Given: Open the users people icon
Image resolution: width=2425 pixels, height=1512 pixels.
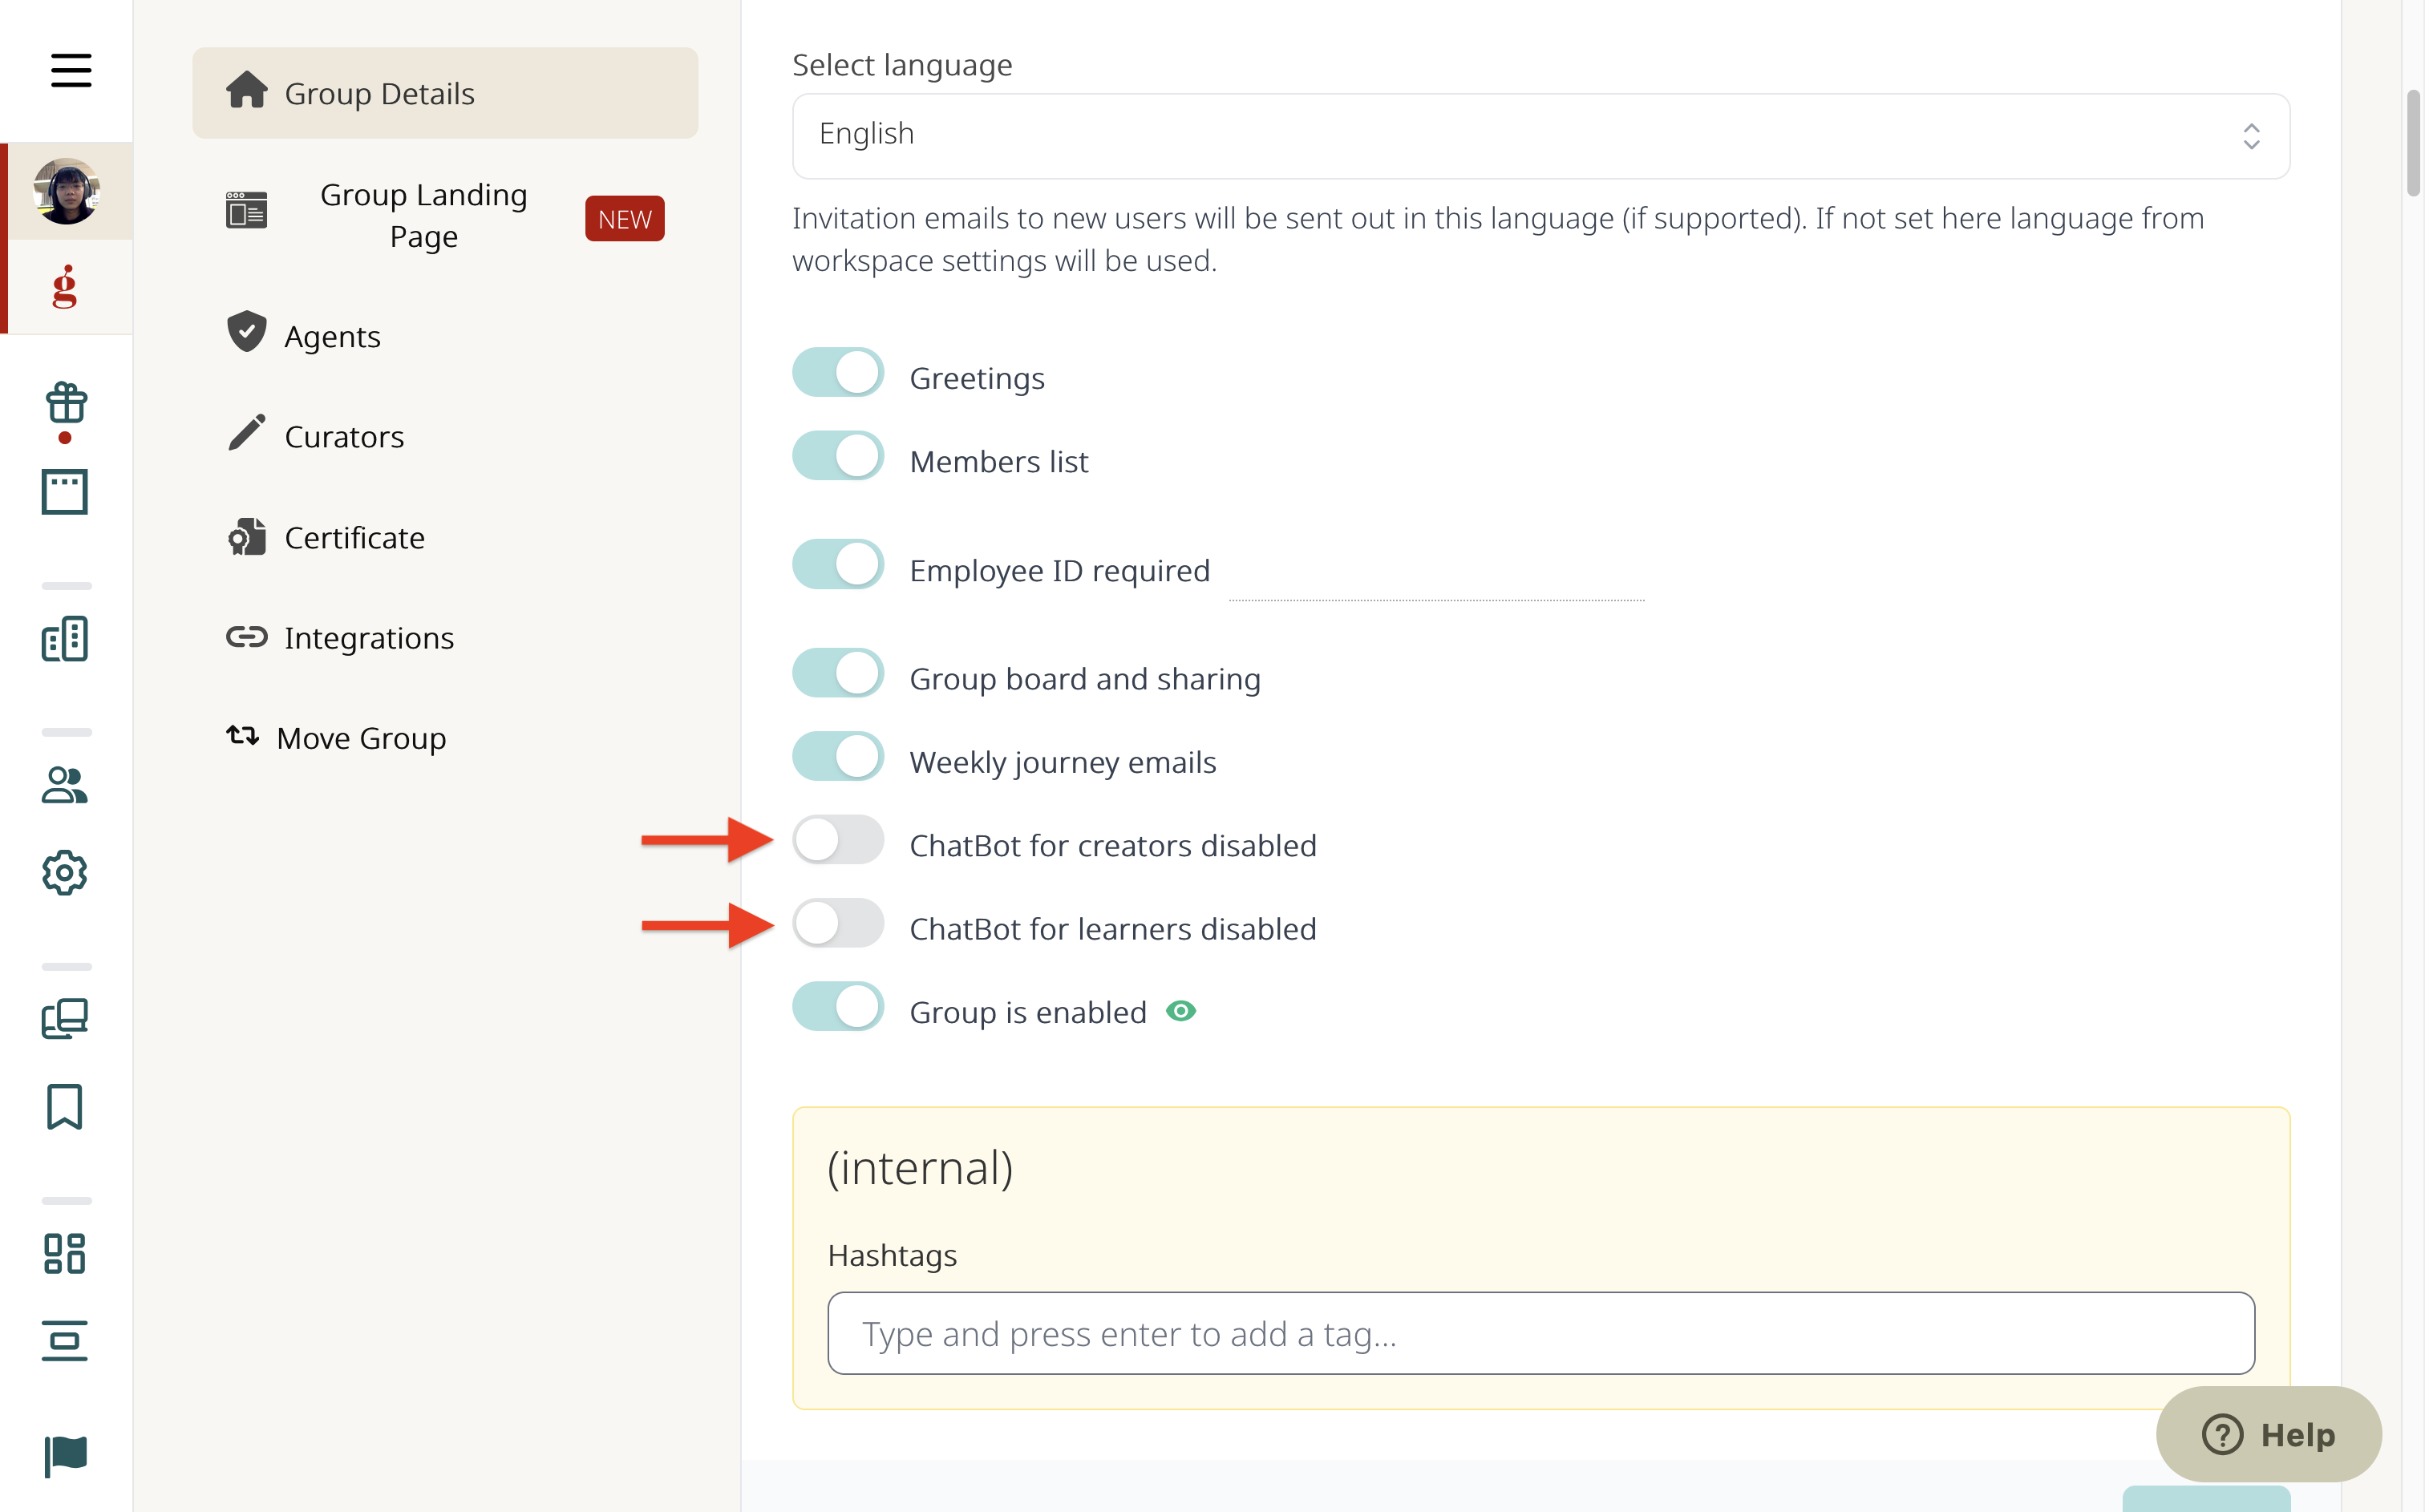Looking at the screenshot, I should point(65,785).
